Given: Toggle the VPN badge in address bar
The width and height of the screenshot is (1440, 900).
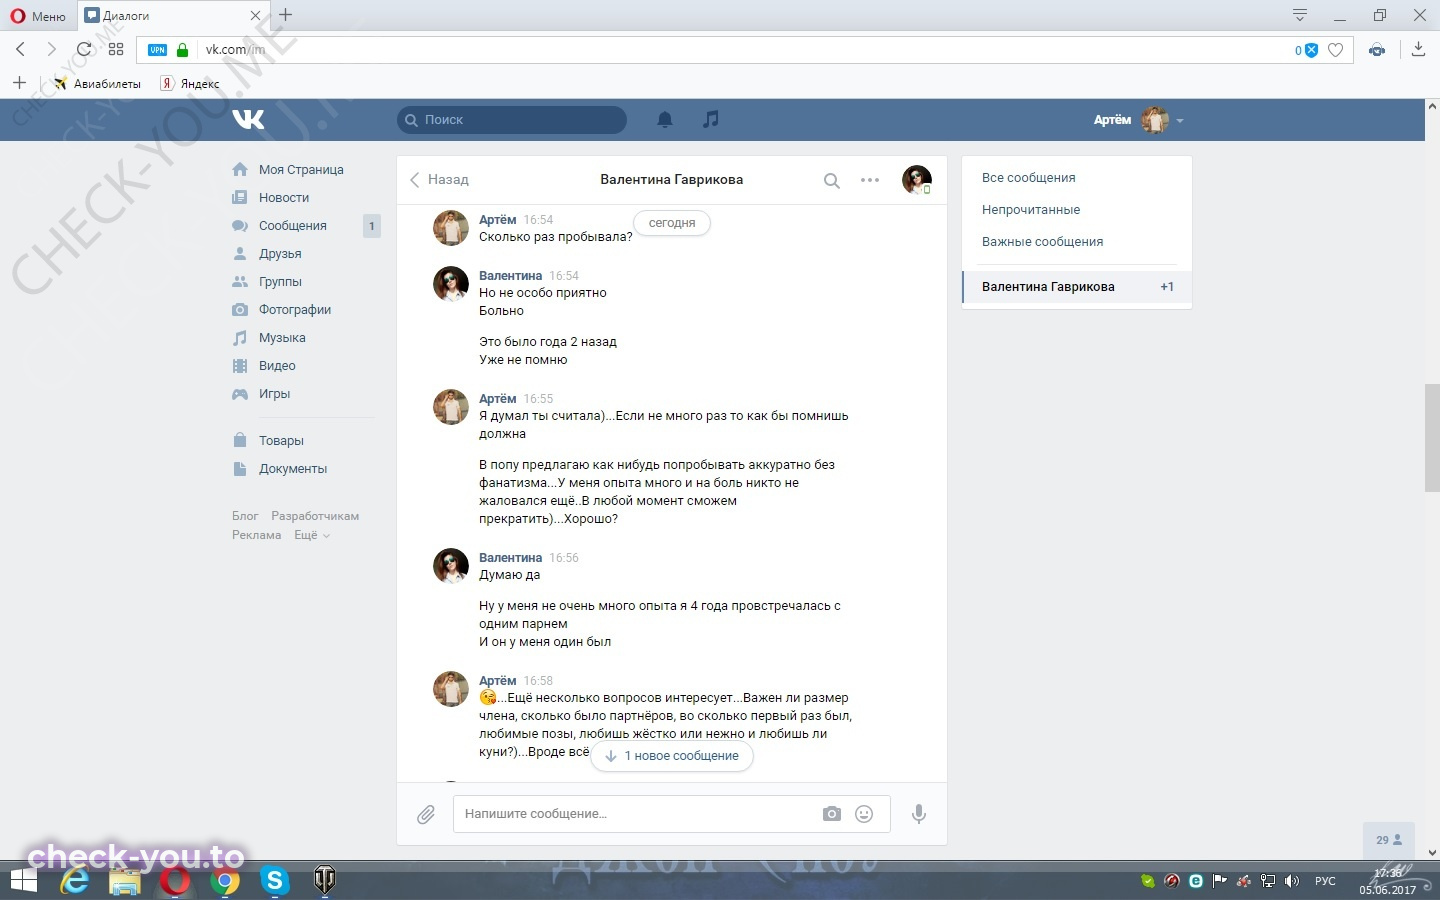Looking at the screenshot, I should [157, 50].
